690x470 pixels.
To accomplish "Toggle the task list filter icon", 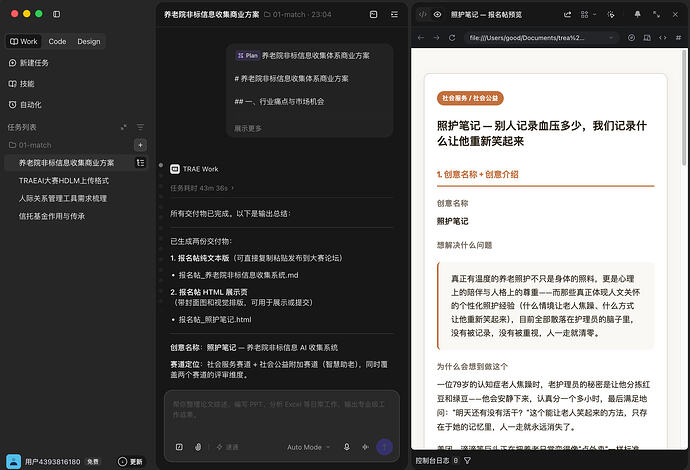I will [x=140, y=127].
